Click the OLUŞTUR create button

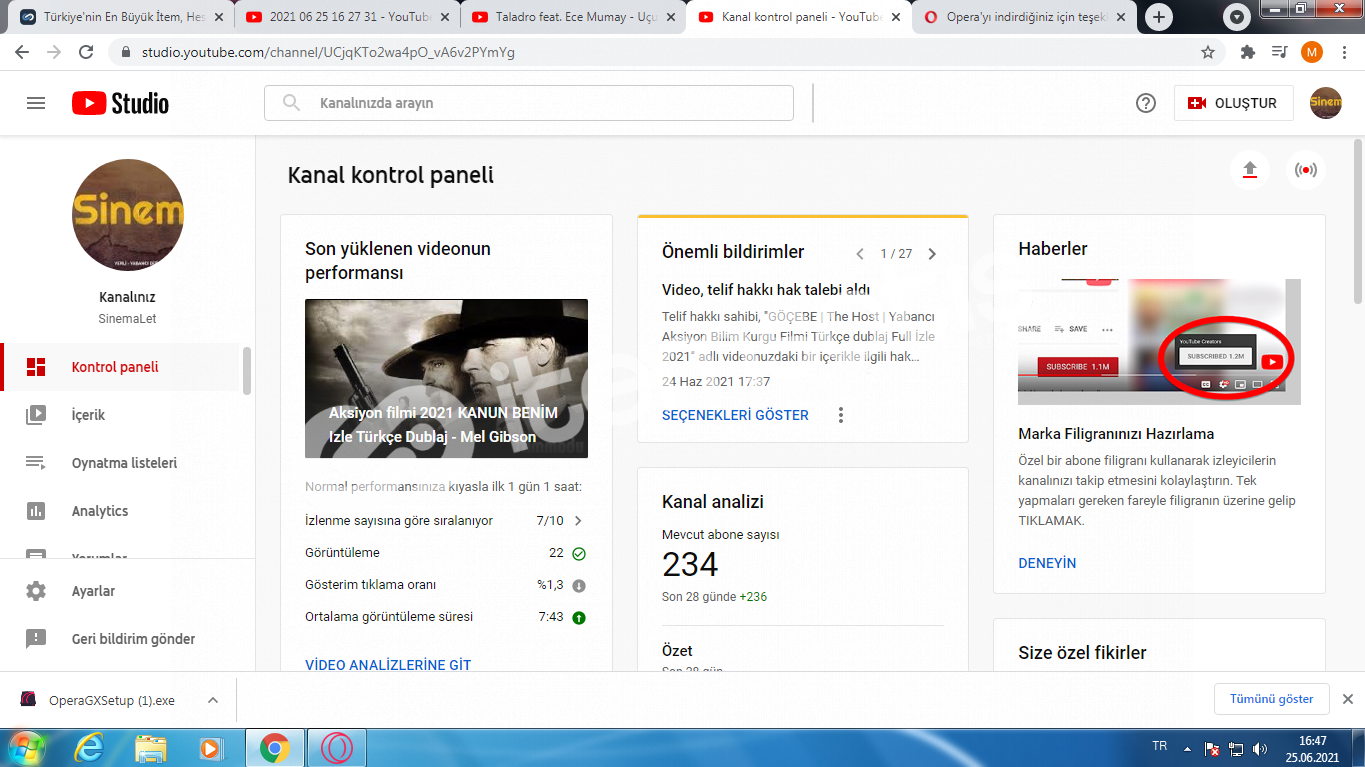[1233, 103]
